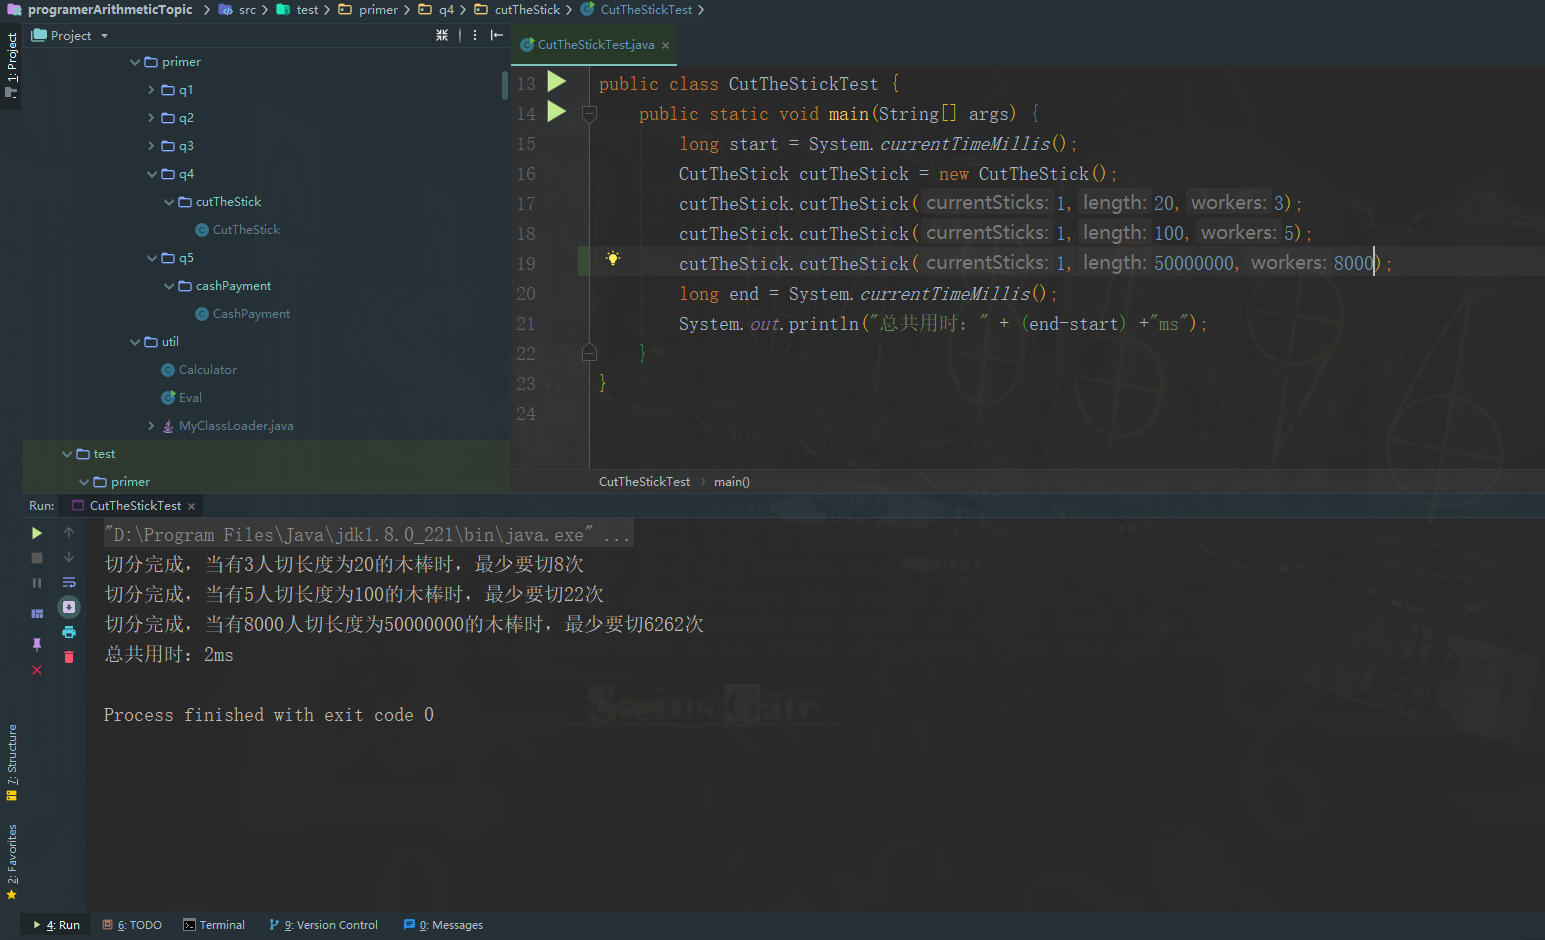Open the Project view dropdown
The image size is (1545, 940).
[x=104, y=36]
